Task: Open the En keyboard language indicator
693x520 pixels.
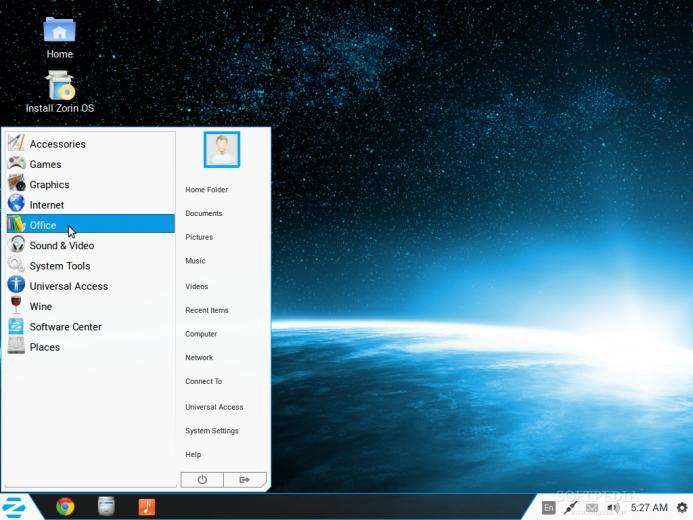Action: click(548, 508)
